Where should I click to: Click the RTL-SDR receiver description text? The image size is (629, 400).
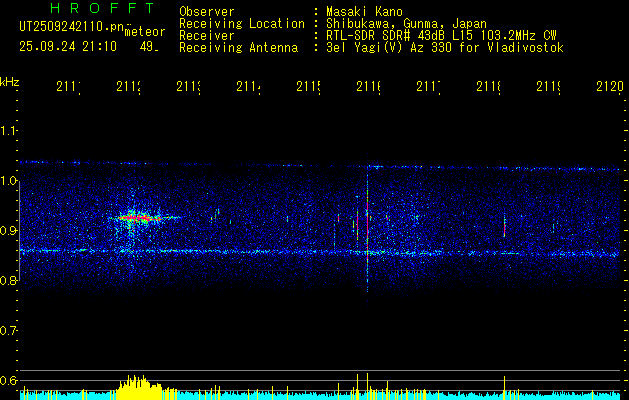[441, 36]
